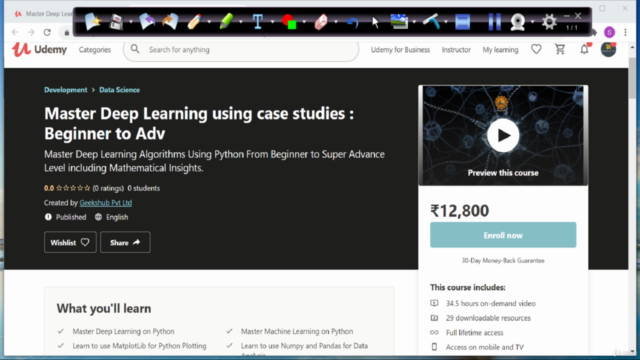Select the mouse cursor pointer tool
The width and height of the screenshot is (640, 360).
[376, 22]
